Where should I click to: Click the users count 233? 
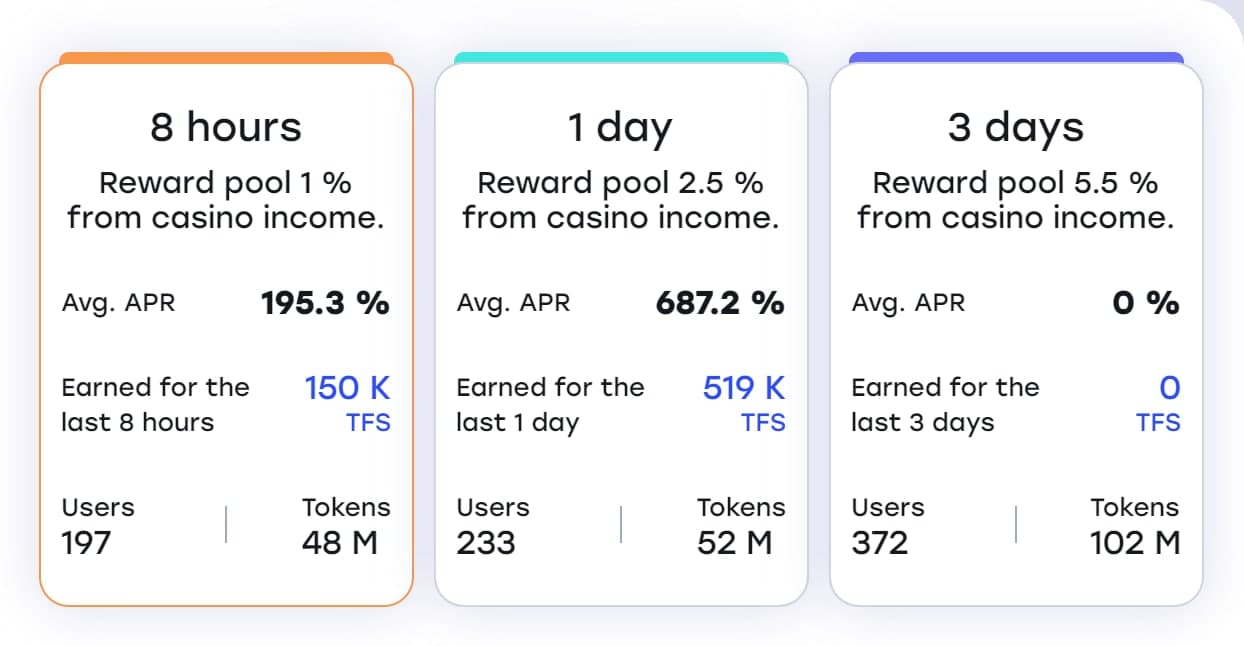click(x=486, y=543)
